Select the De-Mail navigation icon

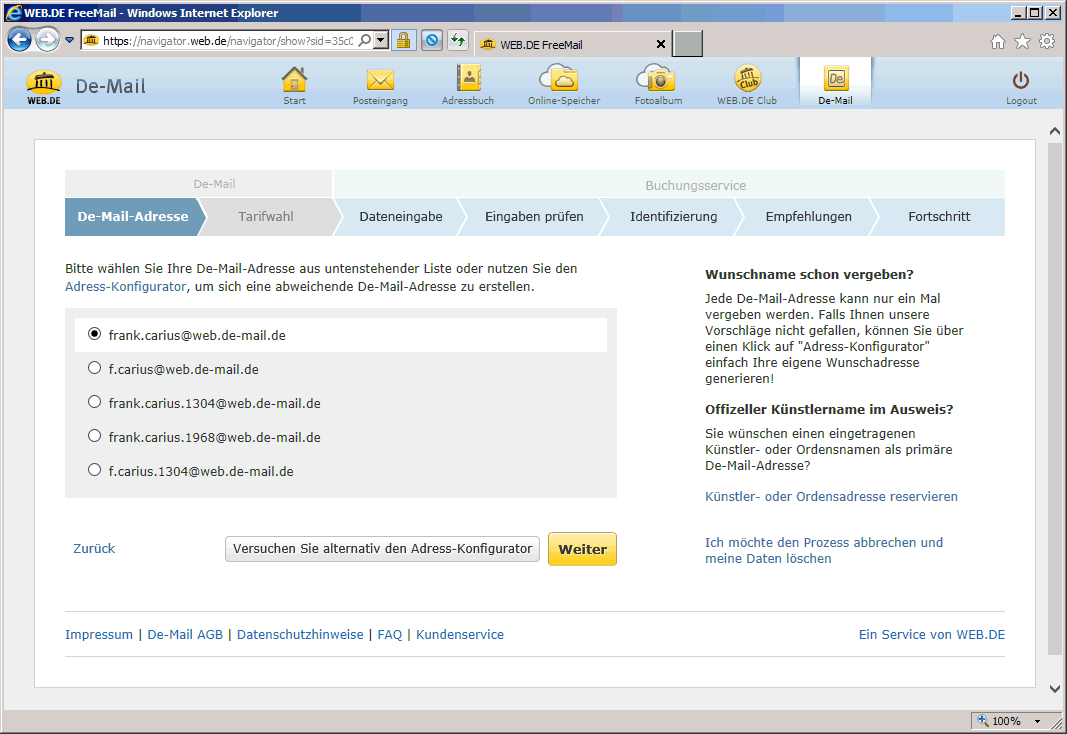tap(835, 84)
